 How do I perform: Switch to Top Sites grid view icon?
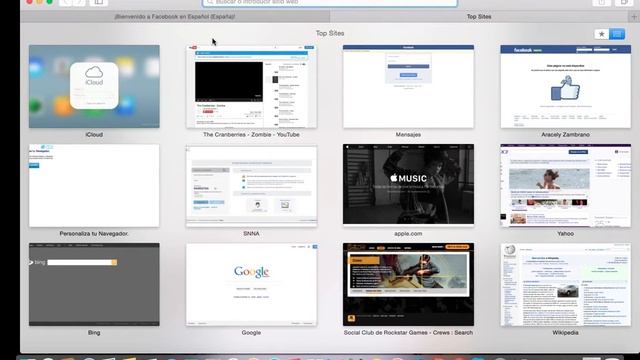(617, 34)
